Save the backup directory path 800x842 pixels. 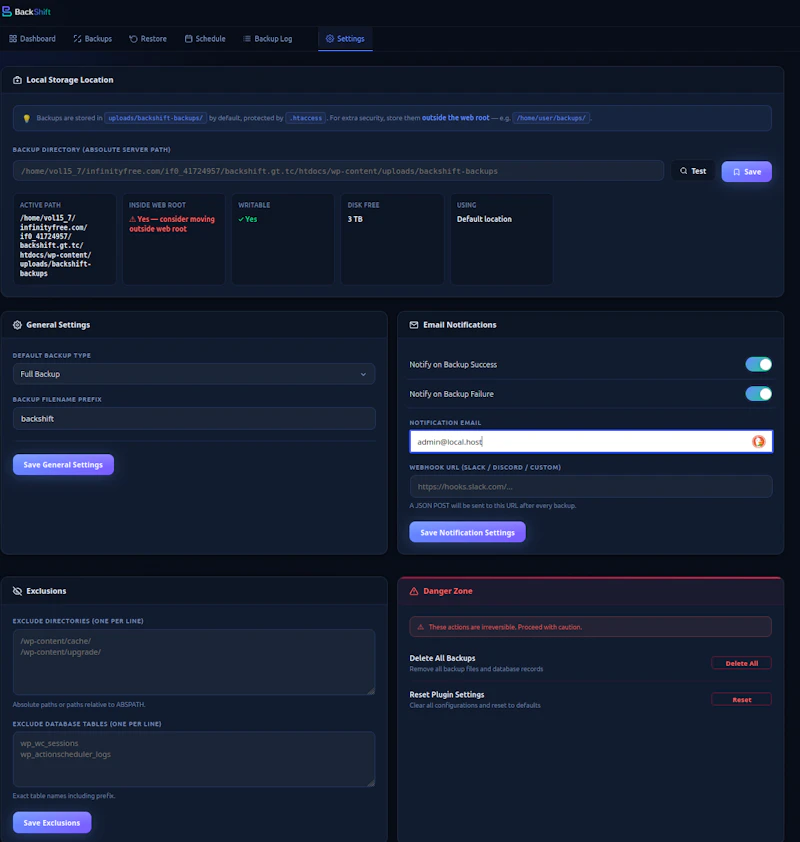[x=746, y=171]
